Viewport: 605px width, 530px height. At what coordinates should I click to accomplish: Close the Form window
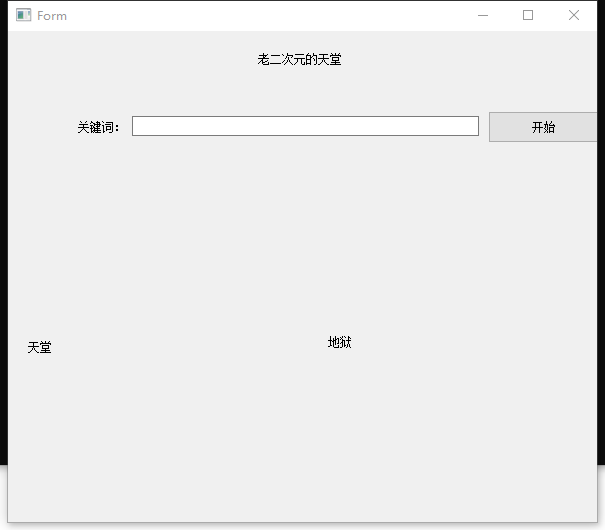[x=574, y=15]
